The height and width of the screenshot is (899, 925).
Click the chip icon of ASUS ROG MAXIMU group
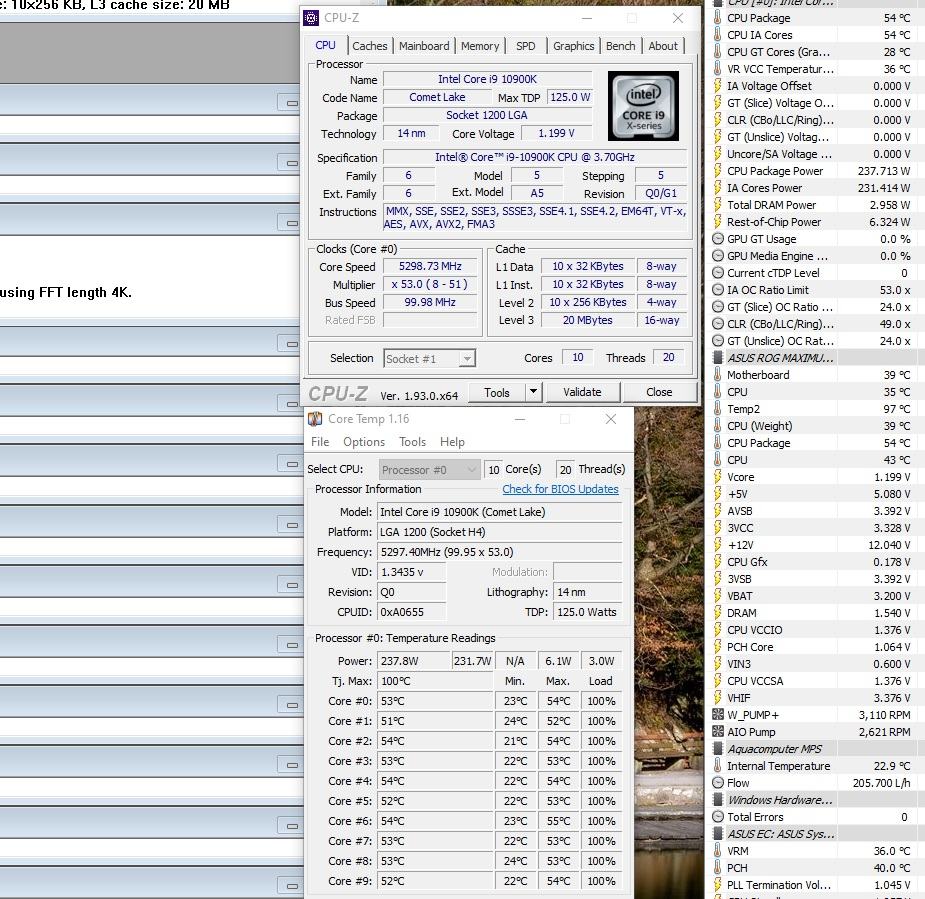point(717,357)
